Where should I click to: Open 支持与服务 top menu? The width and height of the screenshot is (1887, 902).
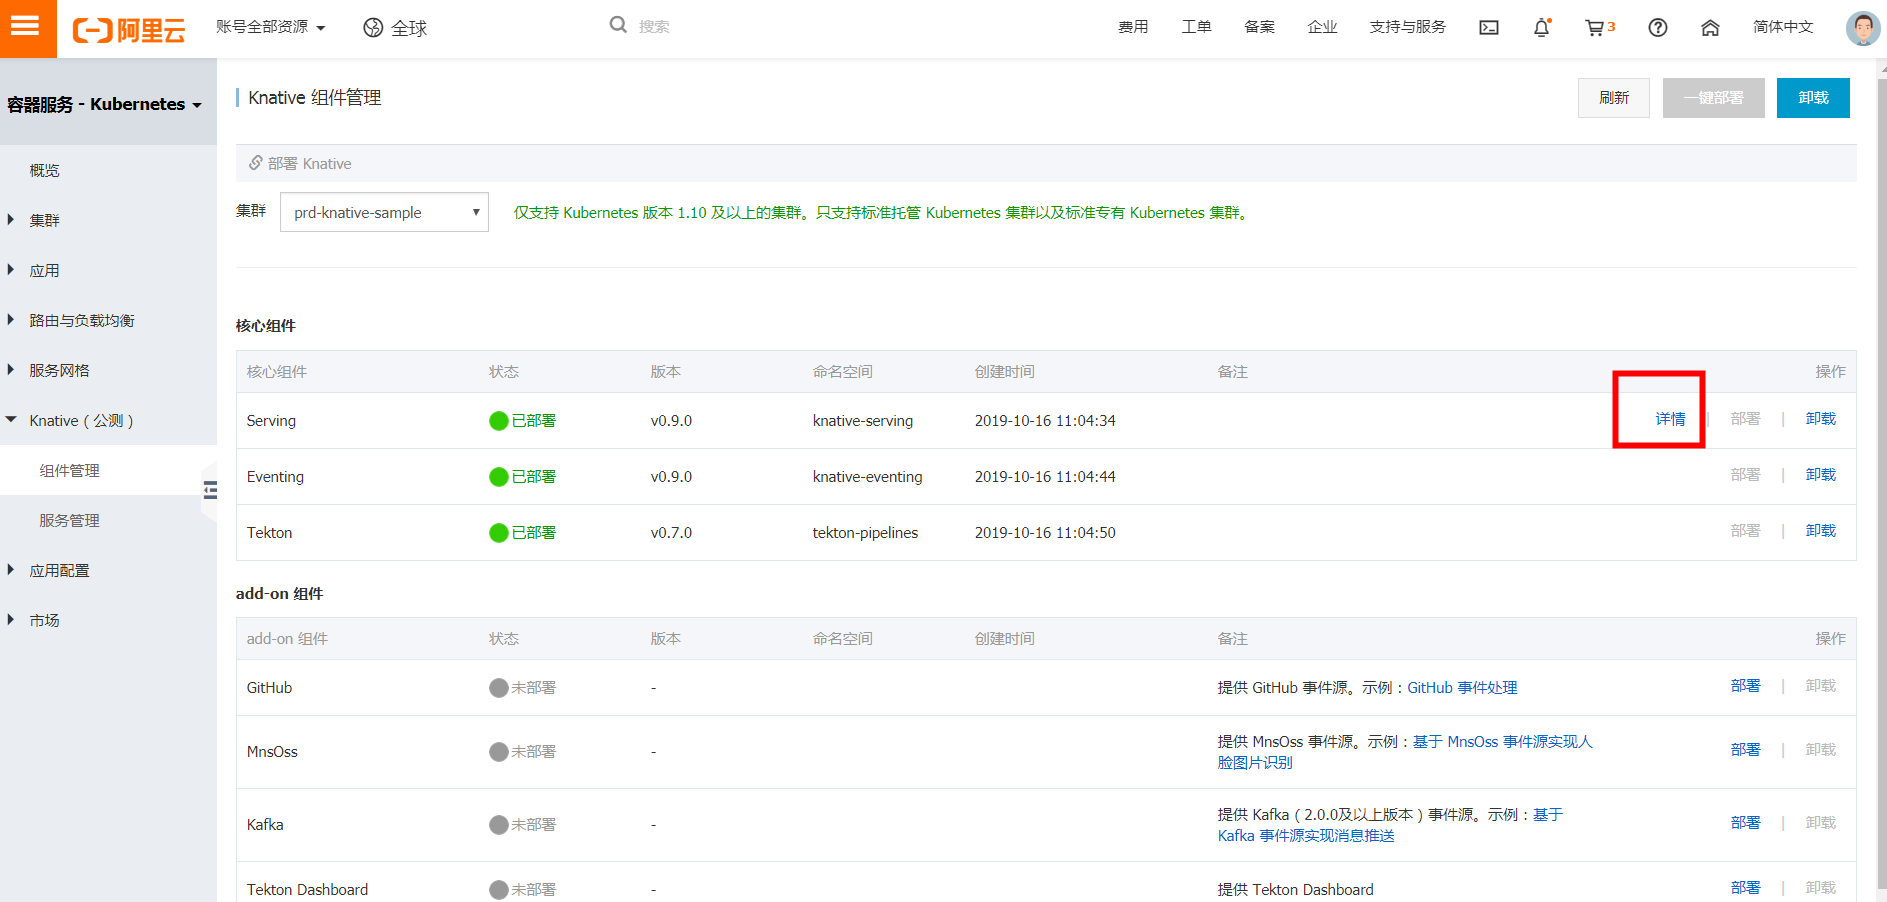1408,27
